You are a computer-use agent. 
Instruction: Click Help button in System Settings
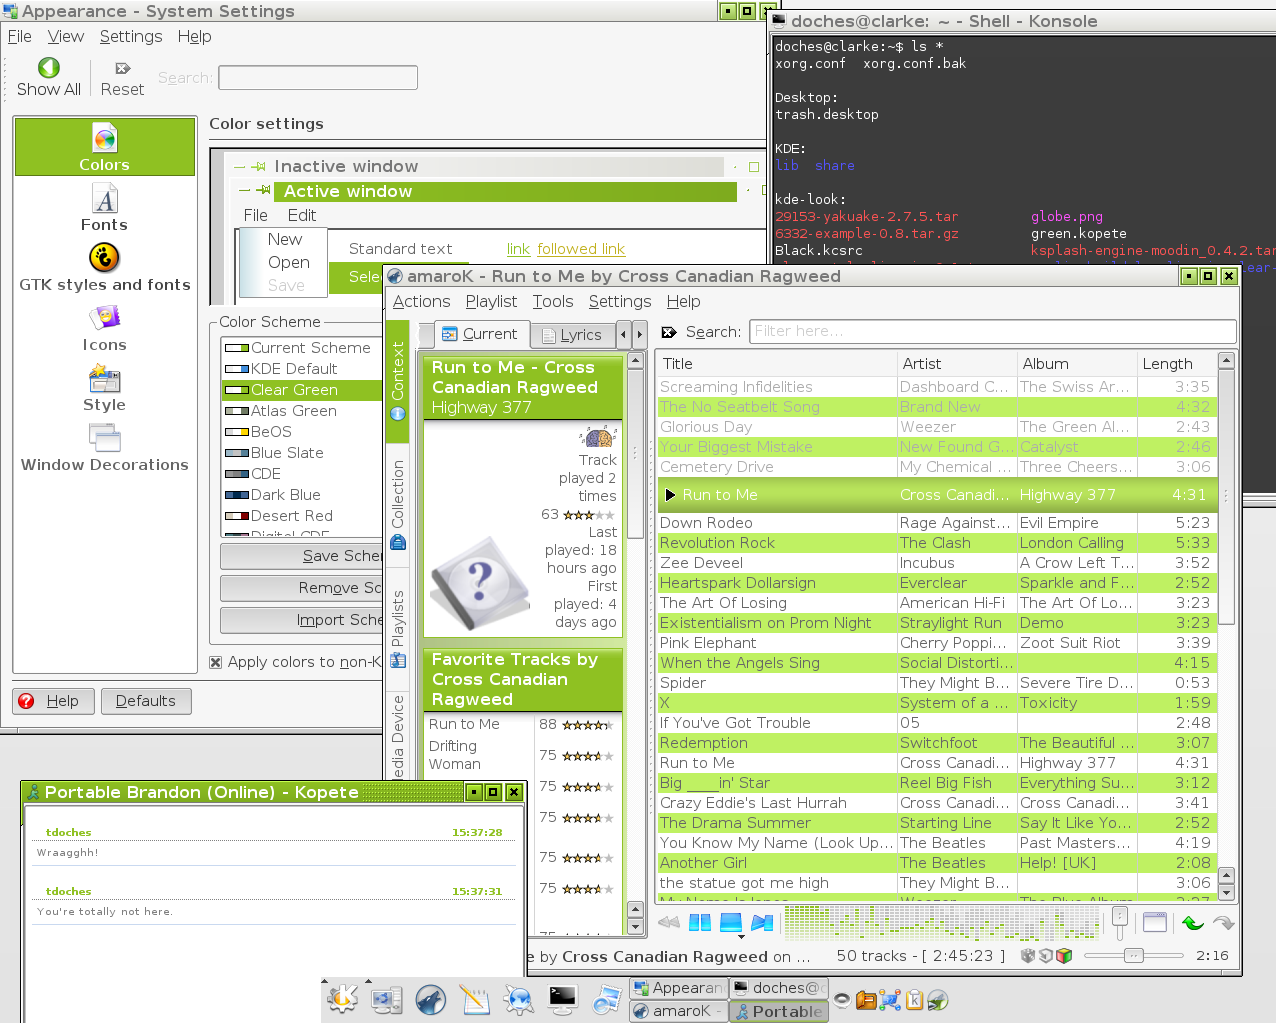(54, 701)
